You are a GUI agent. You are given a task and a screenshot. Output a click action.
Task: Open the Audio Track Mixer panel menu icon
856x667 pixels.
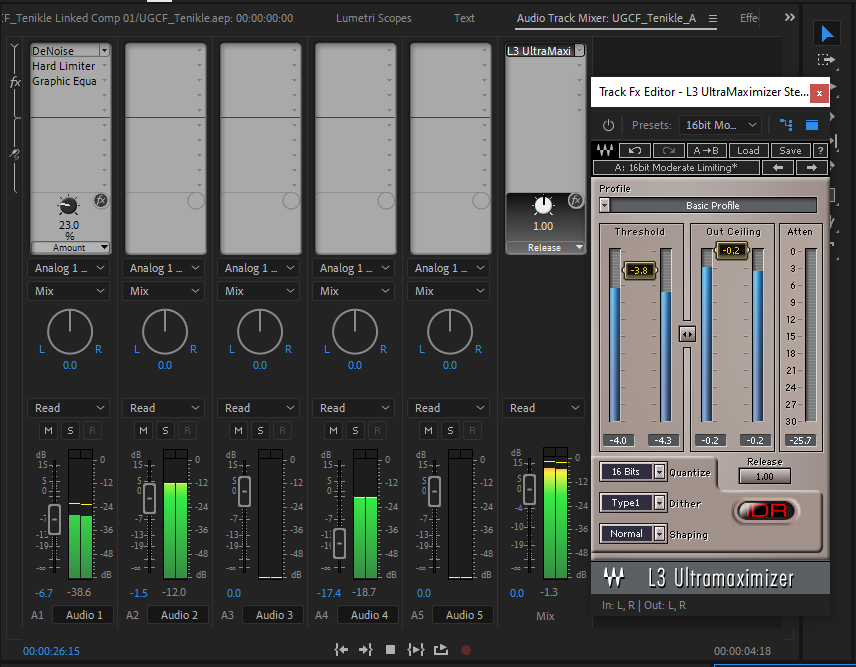click(713, 18)
